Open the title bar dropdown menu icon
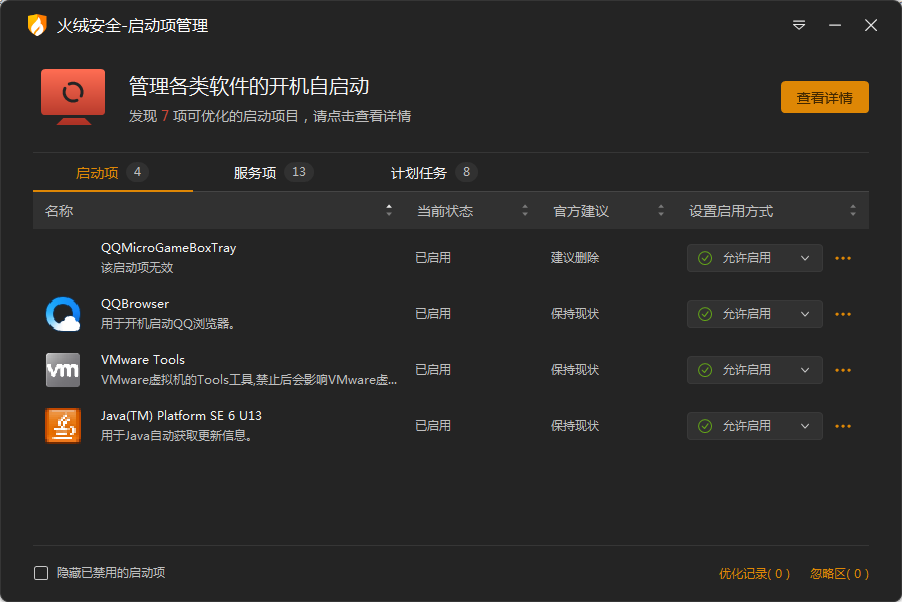Image resolution: width=902 pixels, height=602 pixels. tap(799, 25)
